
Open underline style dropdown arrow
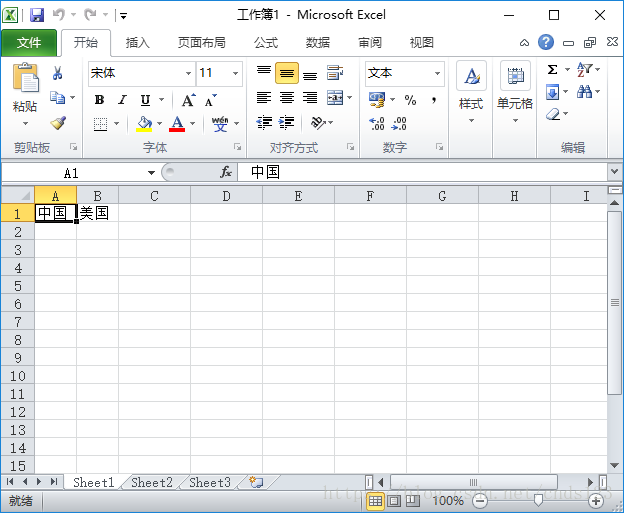(162, 99)
